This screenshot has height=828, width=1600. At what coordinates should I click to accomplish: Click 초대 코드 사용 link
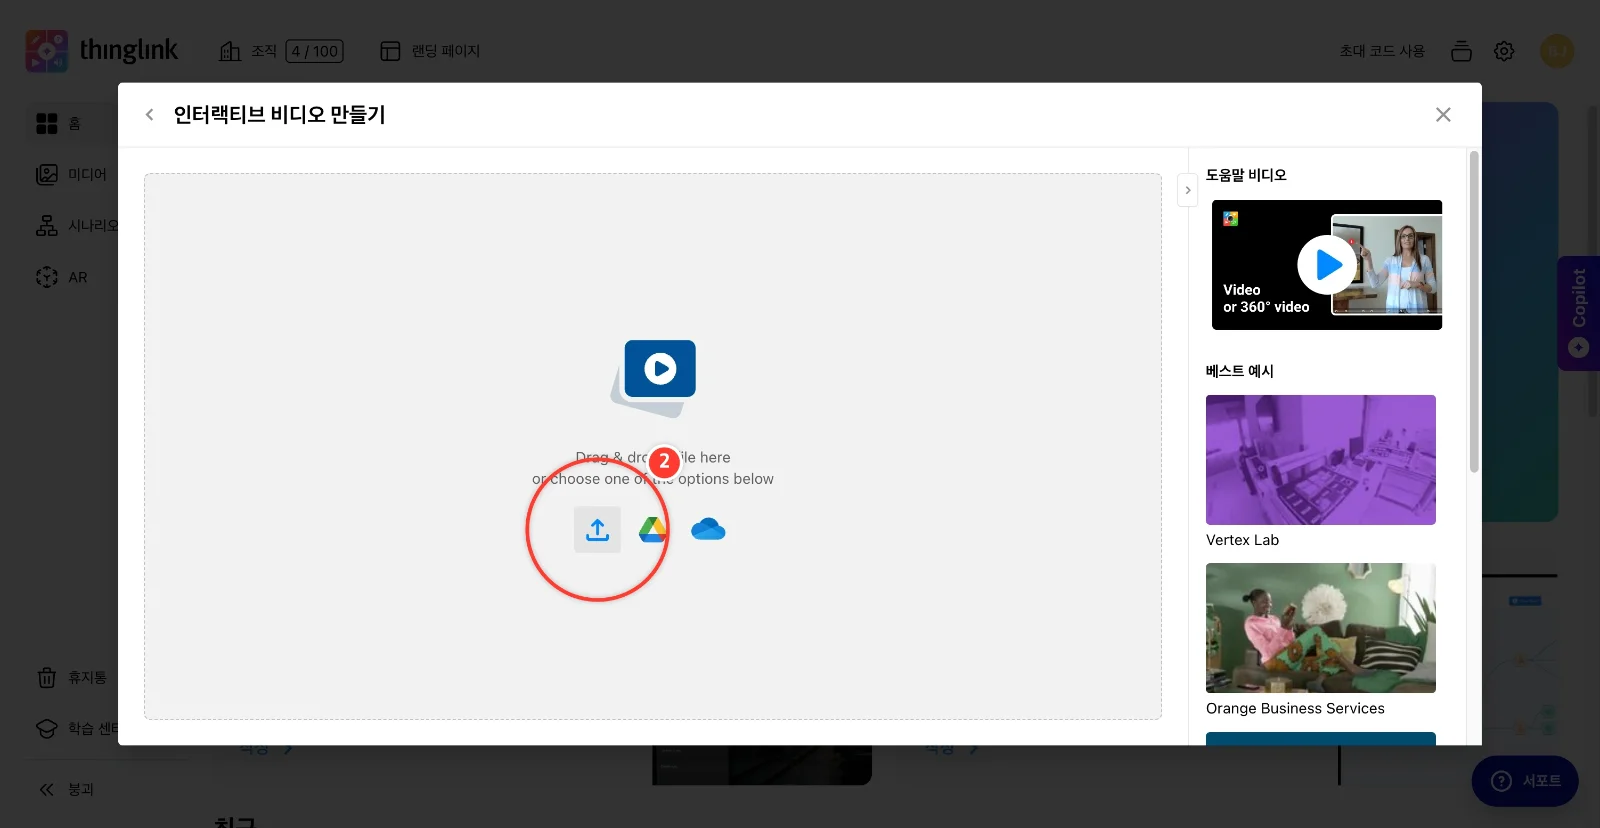pos(1382,51)
